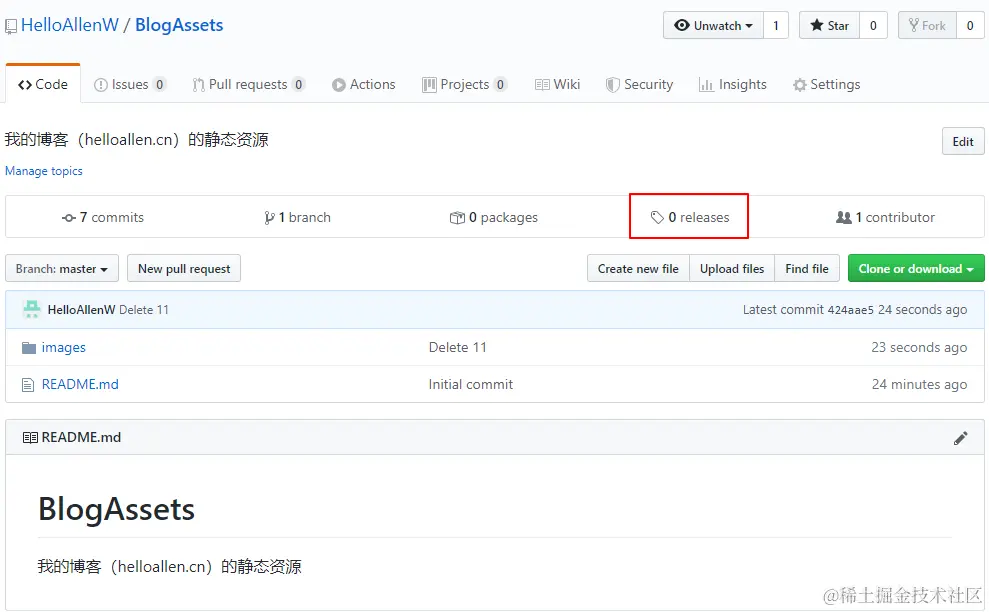Click the Issues count badge 0
This screenshot has width=989, height=612.
point(160,85)
